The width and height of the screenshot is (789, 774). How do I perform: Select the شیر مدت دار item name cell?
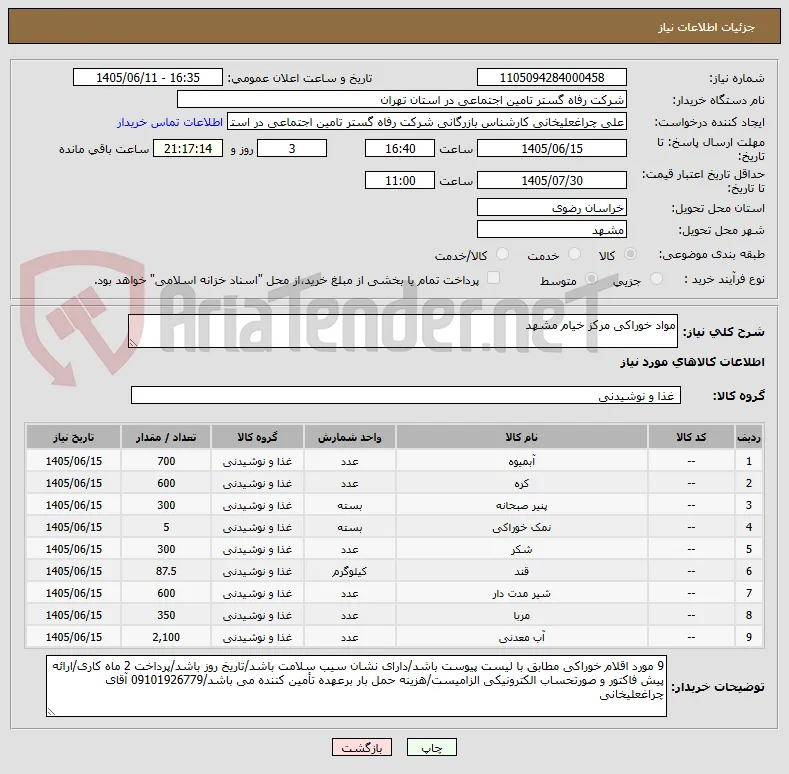pyautogui.click(x=521, y=593)
